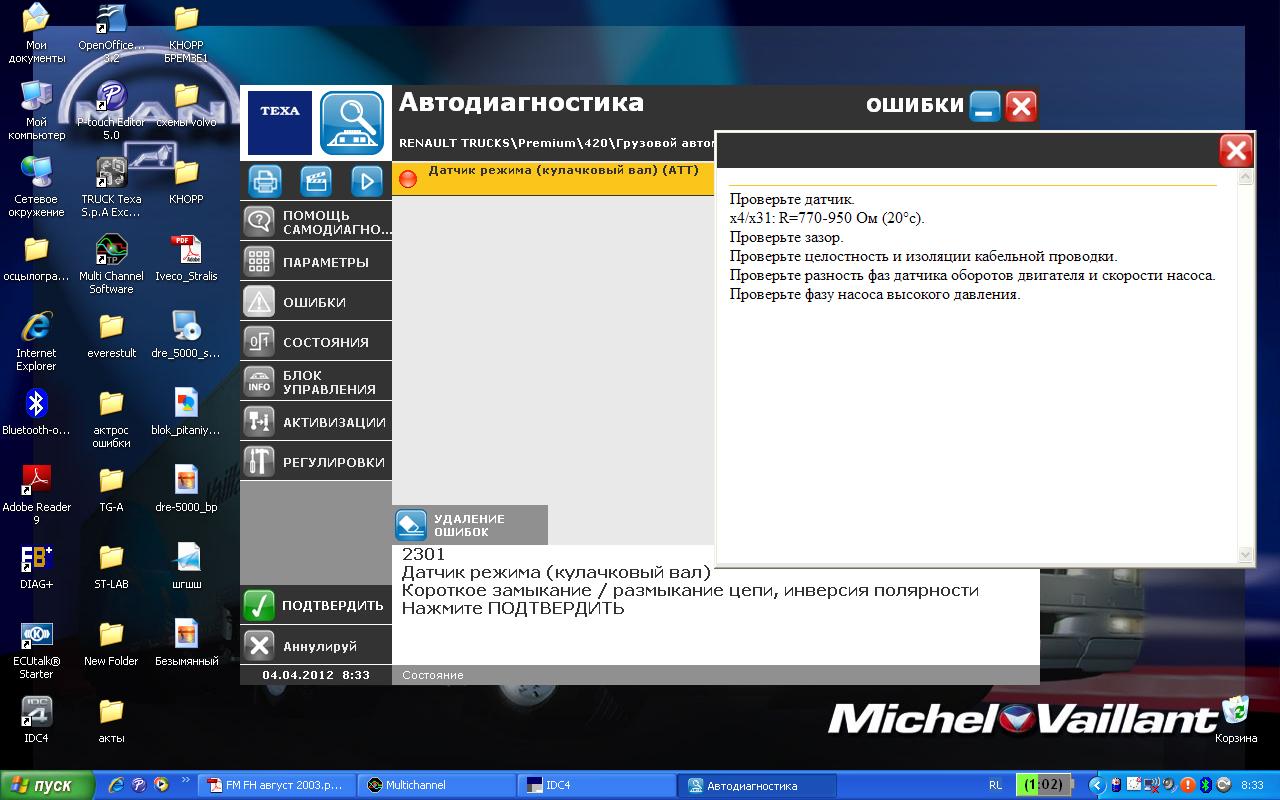Launch Internet Explorer desktop shortcut
Viewport: 1280px width, 800px height.
(36, 342)
